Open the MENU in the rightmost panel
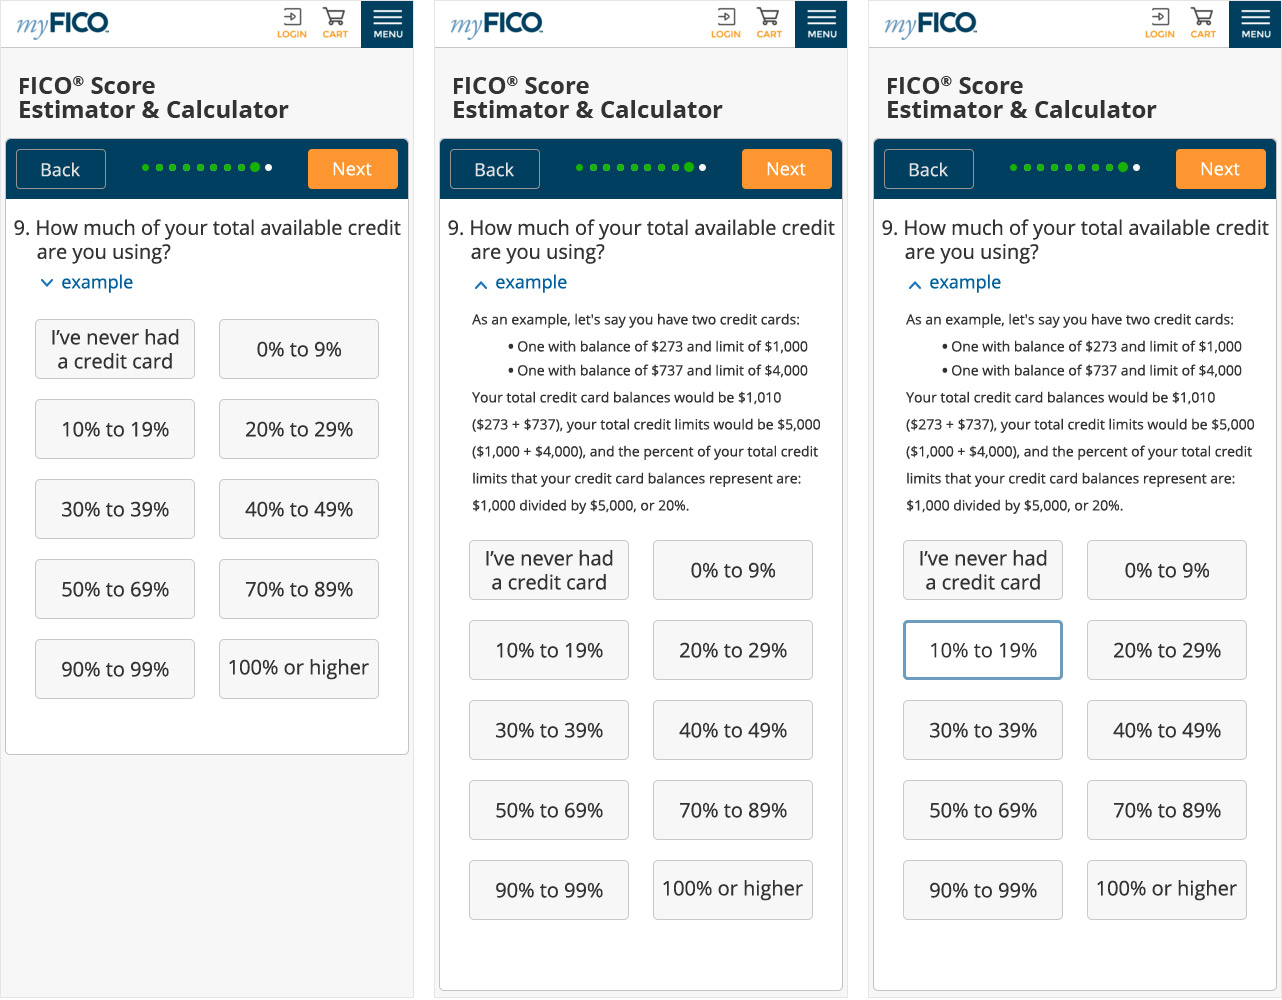Image resolution: width=1282 pixels, height=1000 pixels. [1254, 22]
